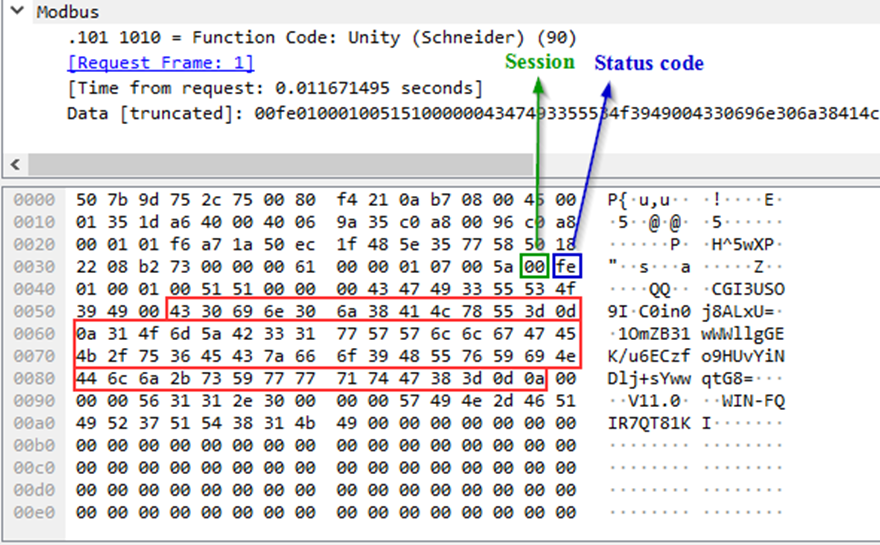
Task: Click the status code byte fe in blue box
Action: [x=565, y=265]
